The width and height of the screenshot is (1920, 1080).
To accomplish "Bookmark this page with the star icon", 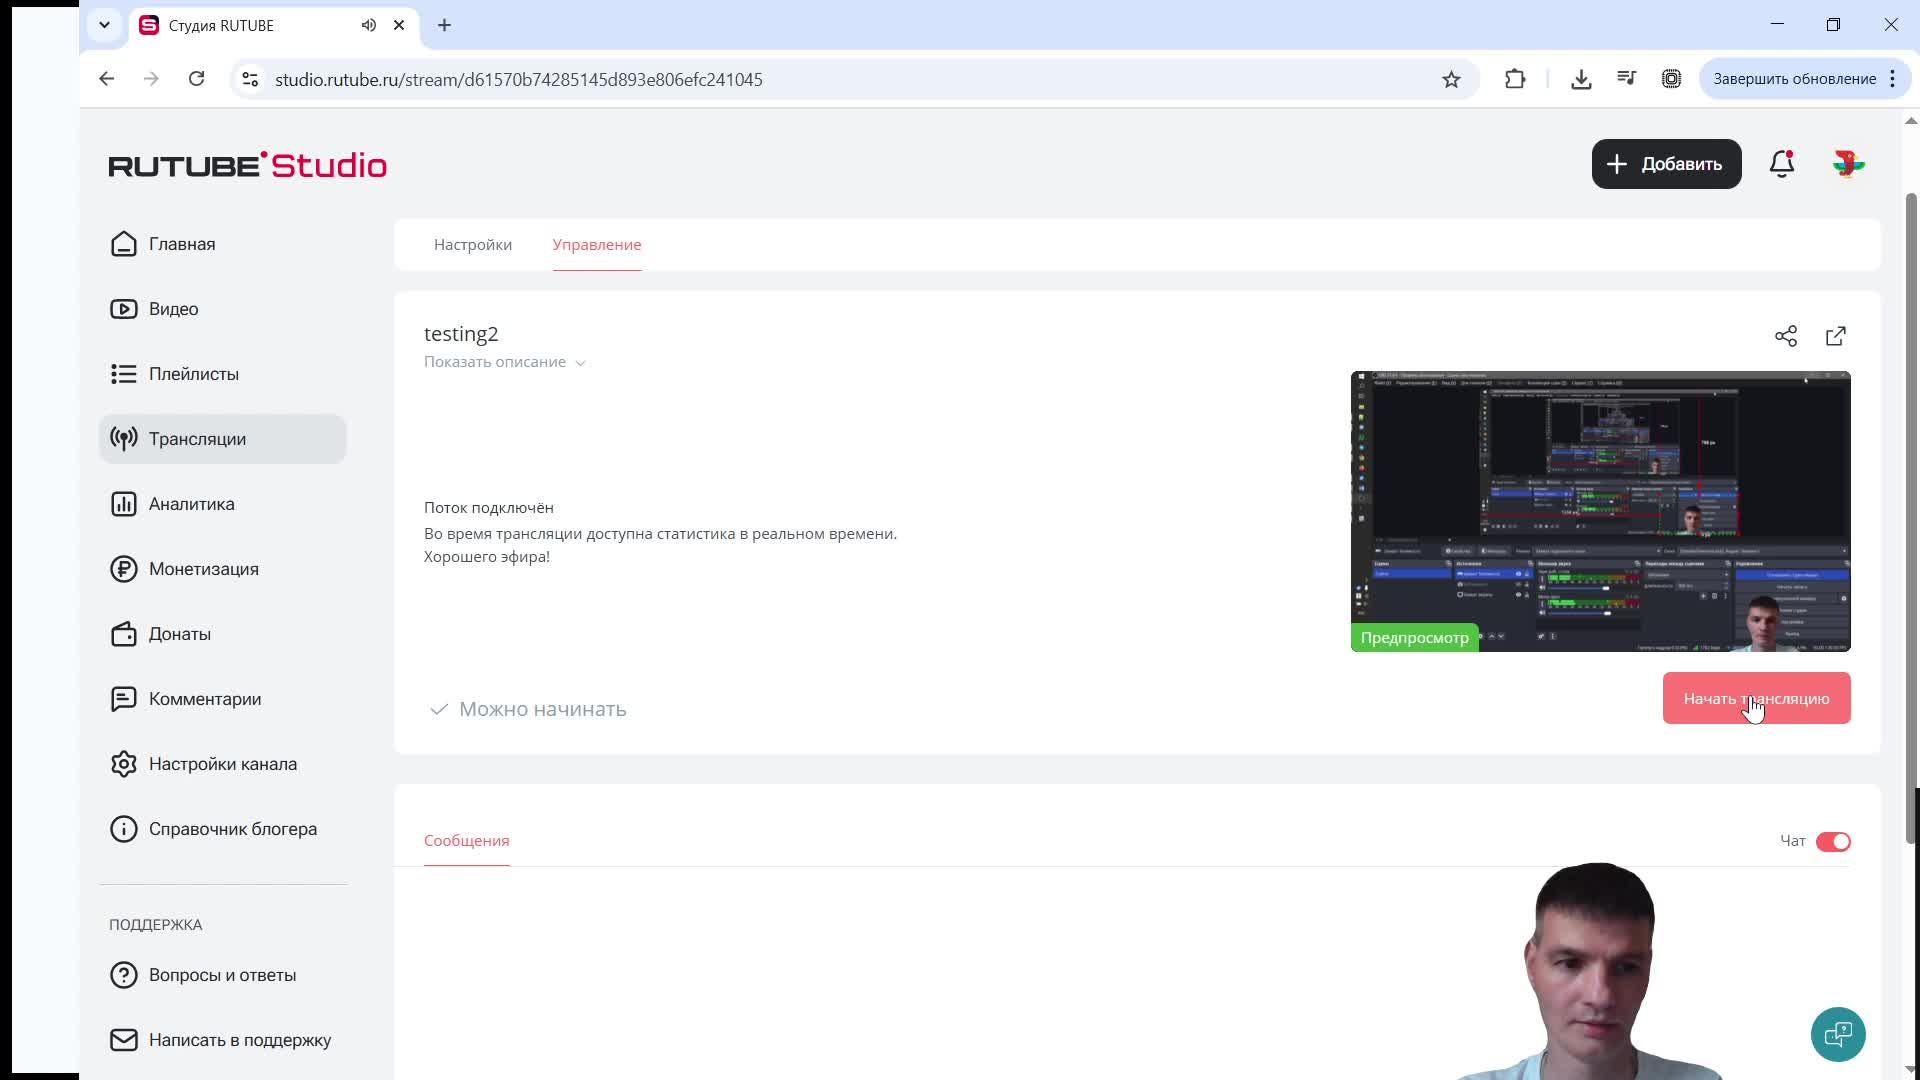I will point(1452,80).
